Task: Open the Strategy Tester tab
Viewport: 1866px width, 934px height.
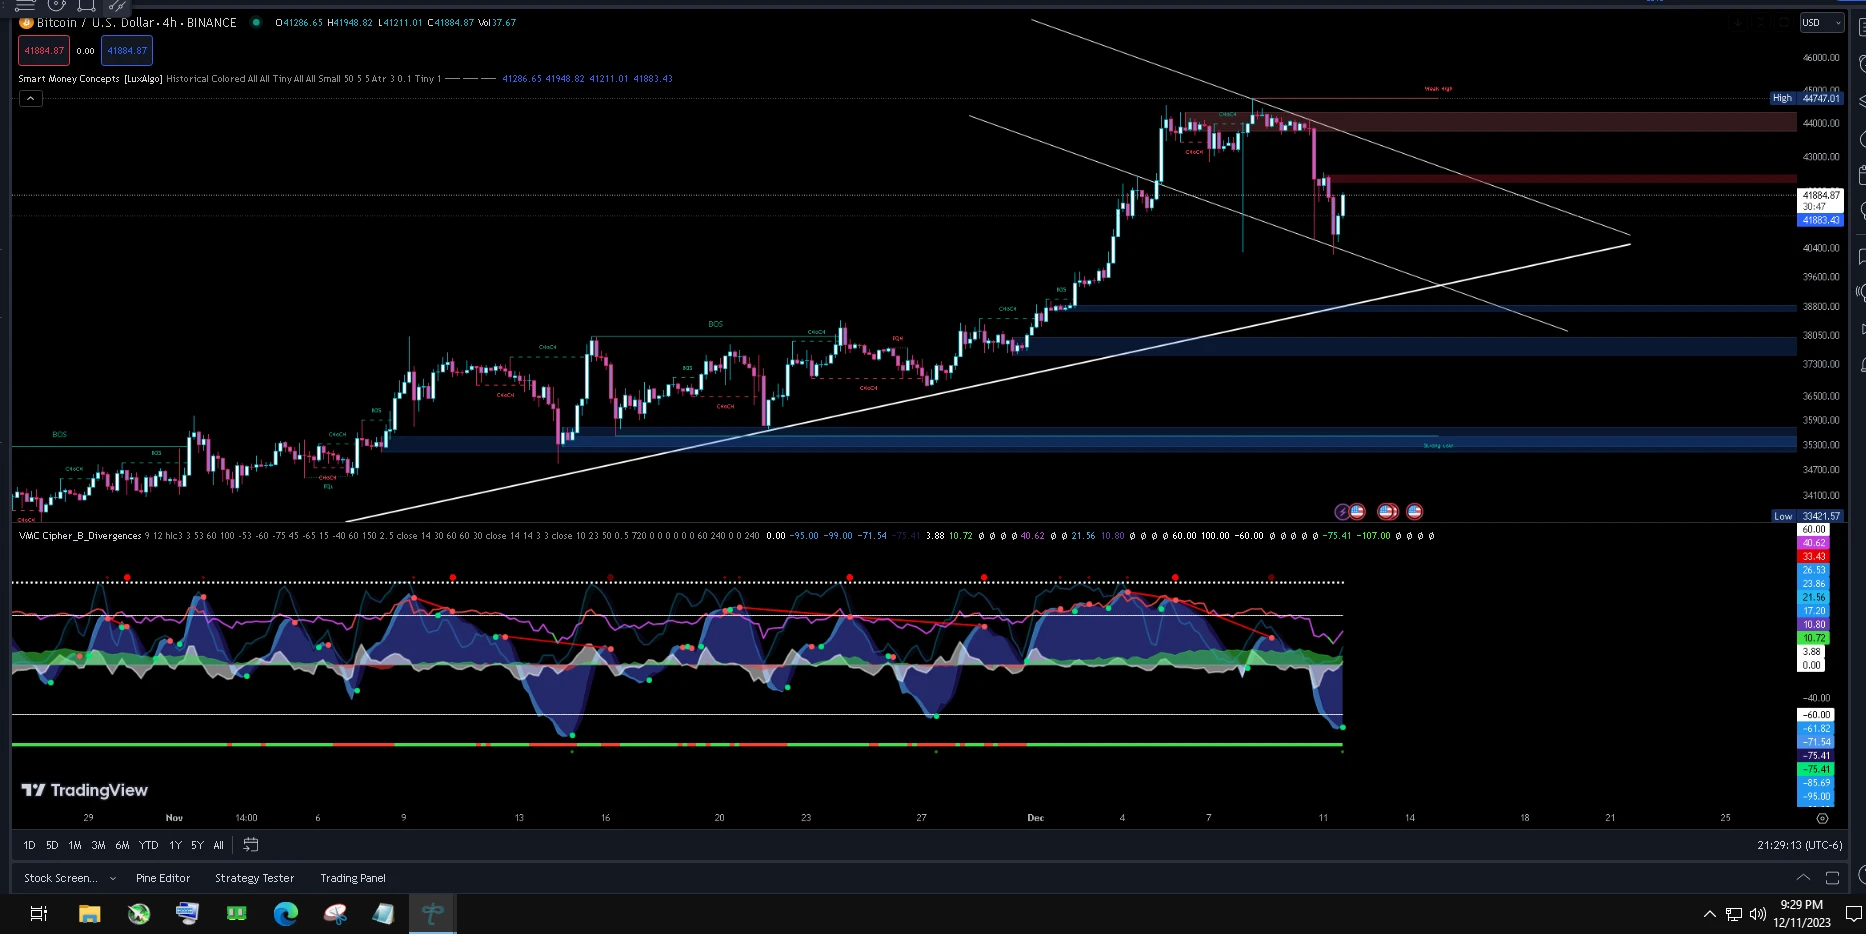Action: click(x=254, y=878)
